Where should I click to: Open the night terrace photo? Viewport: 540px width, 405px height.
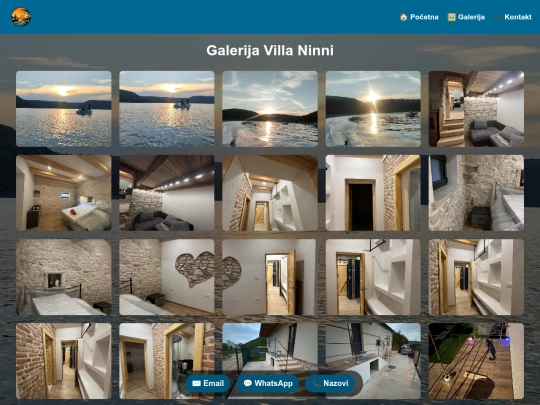pyautogui.click(x=476, y=361)
